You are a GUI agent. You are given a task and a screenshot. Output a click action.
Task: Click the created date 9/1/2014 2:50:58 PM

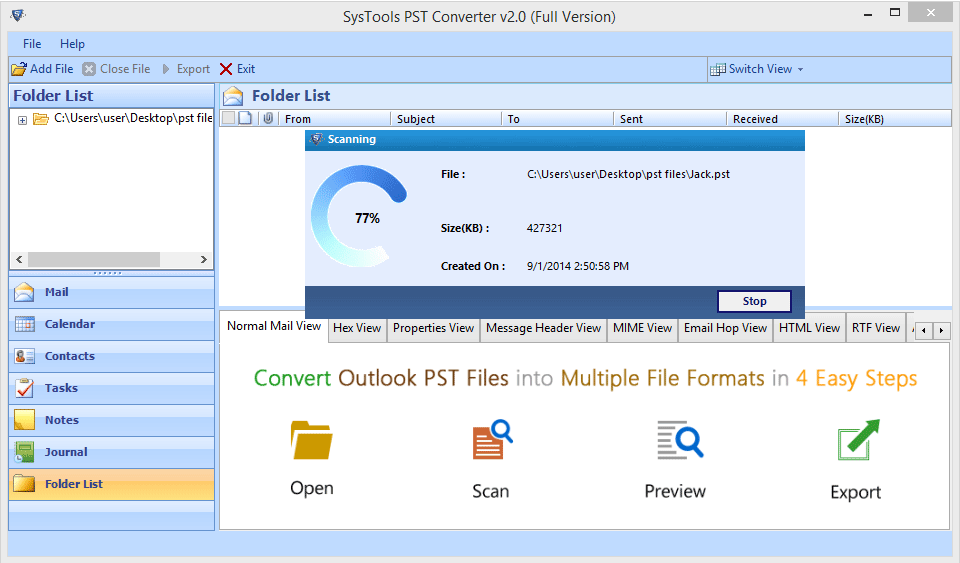pyautogui.click(x=578, y=266)
